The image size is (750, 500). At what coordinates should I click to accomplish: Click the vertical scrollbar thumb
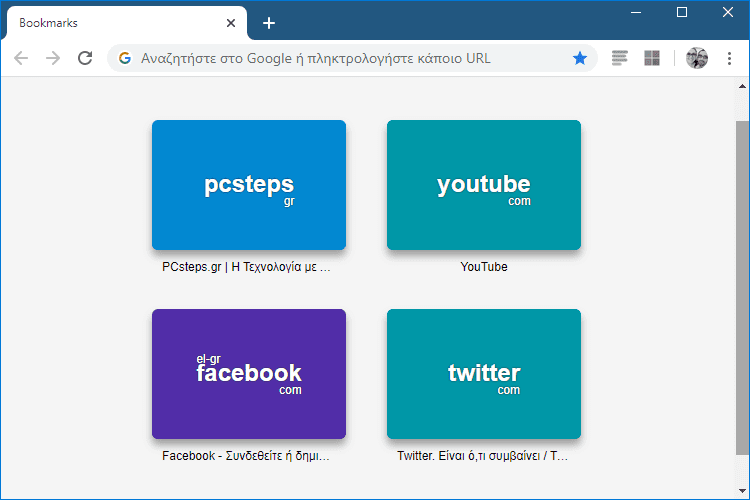click(742, 288)
